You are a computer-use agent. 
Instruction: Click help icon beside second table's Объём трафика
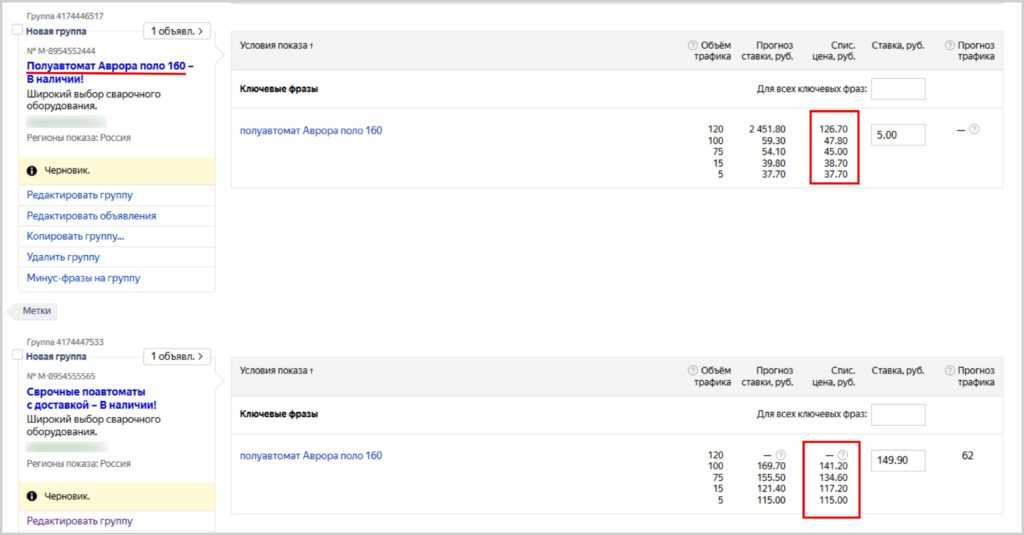click(693, 370)
